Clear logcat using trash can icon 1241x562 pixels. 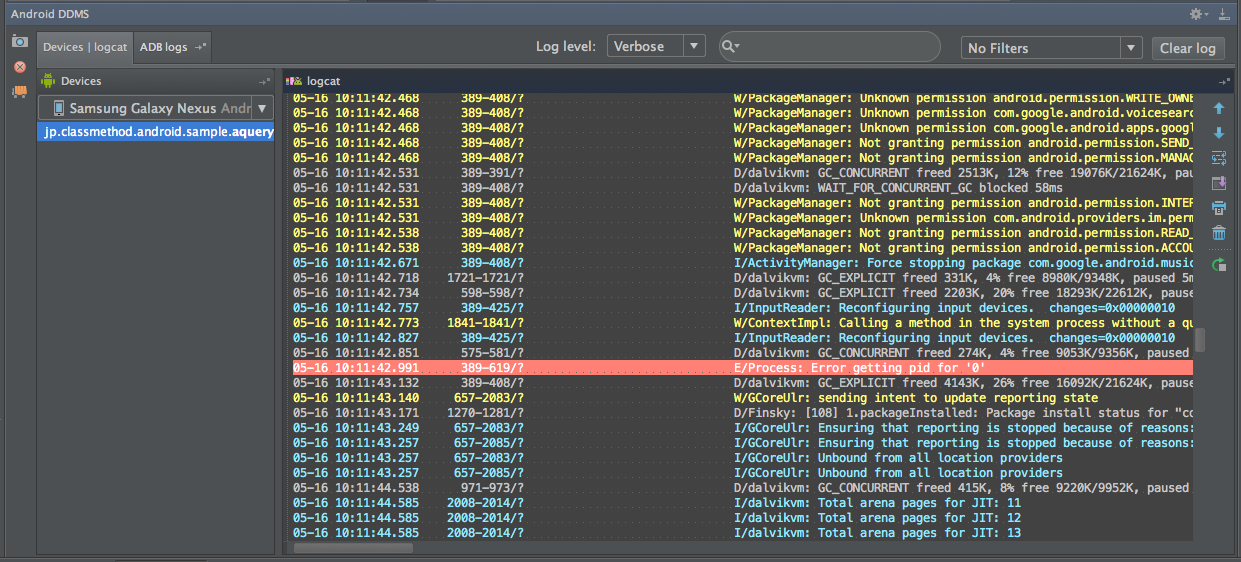pyautogui.click(x=1218, y=233)
